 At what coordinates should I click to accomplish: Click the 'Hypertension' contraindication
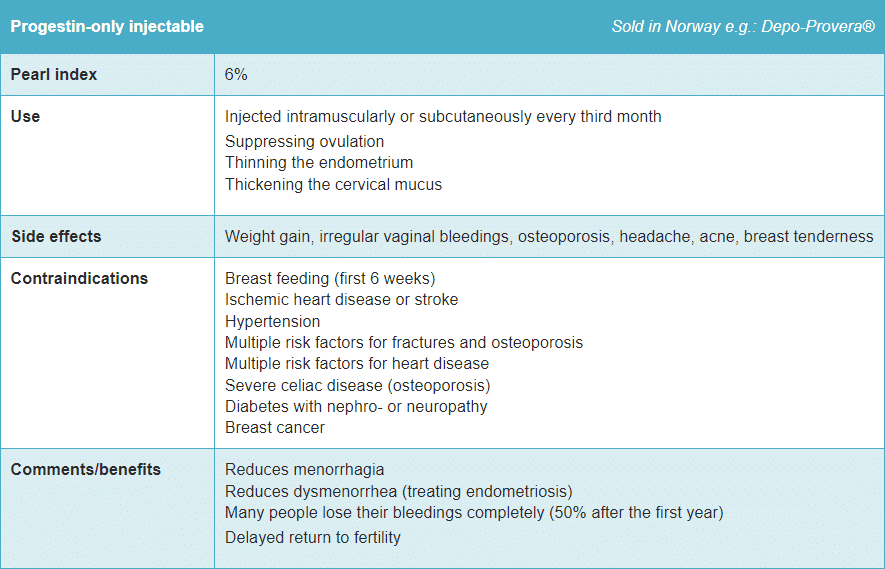tap(273, 322)
